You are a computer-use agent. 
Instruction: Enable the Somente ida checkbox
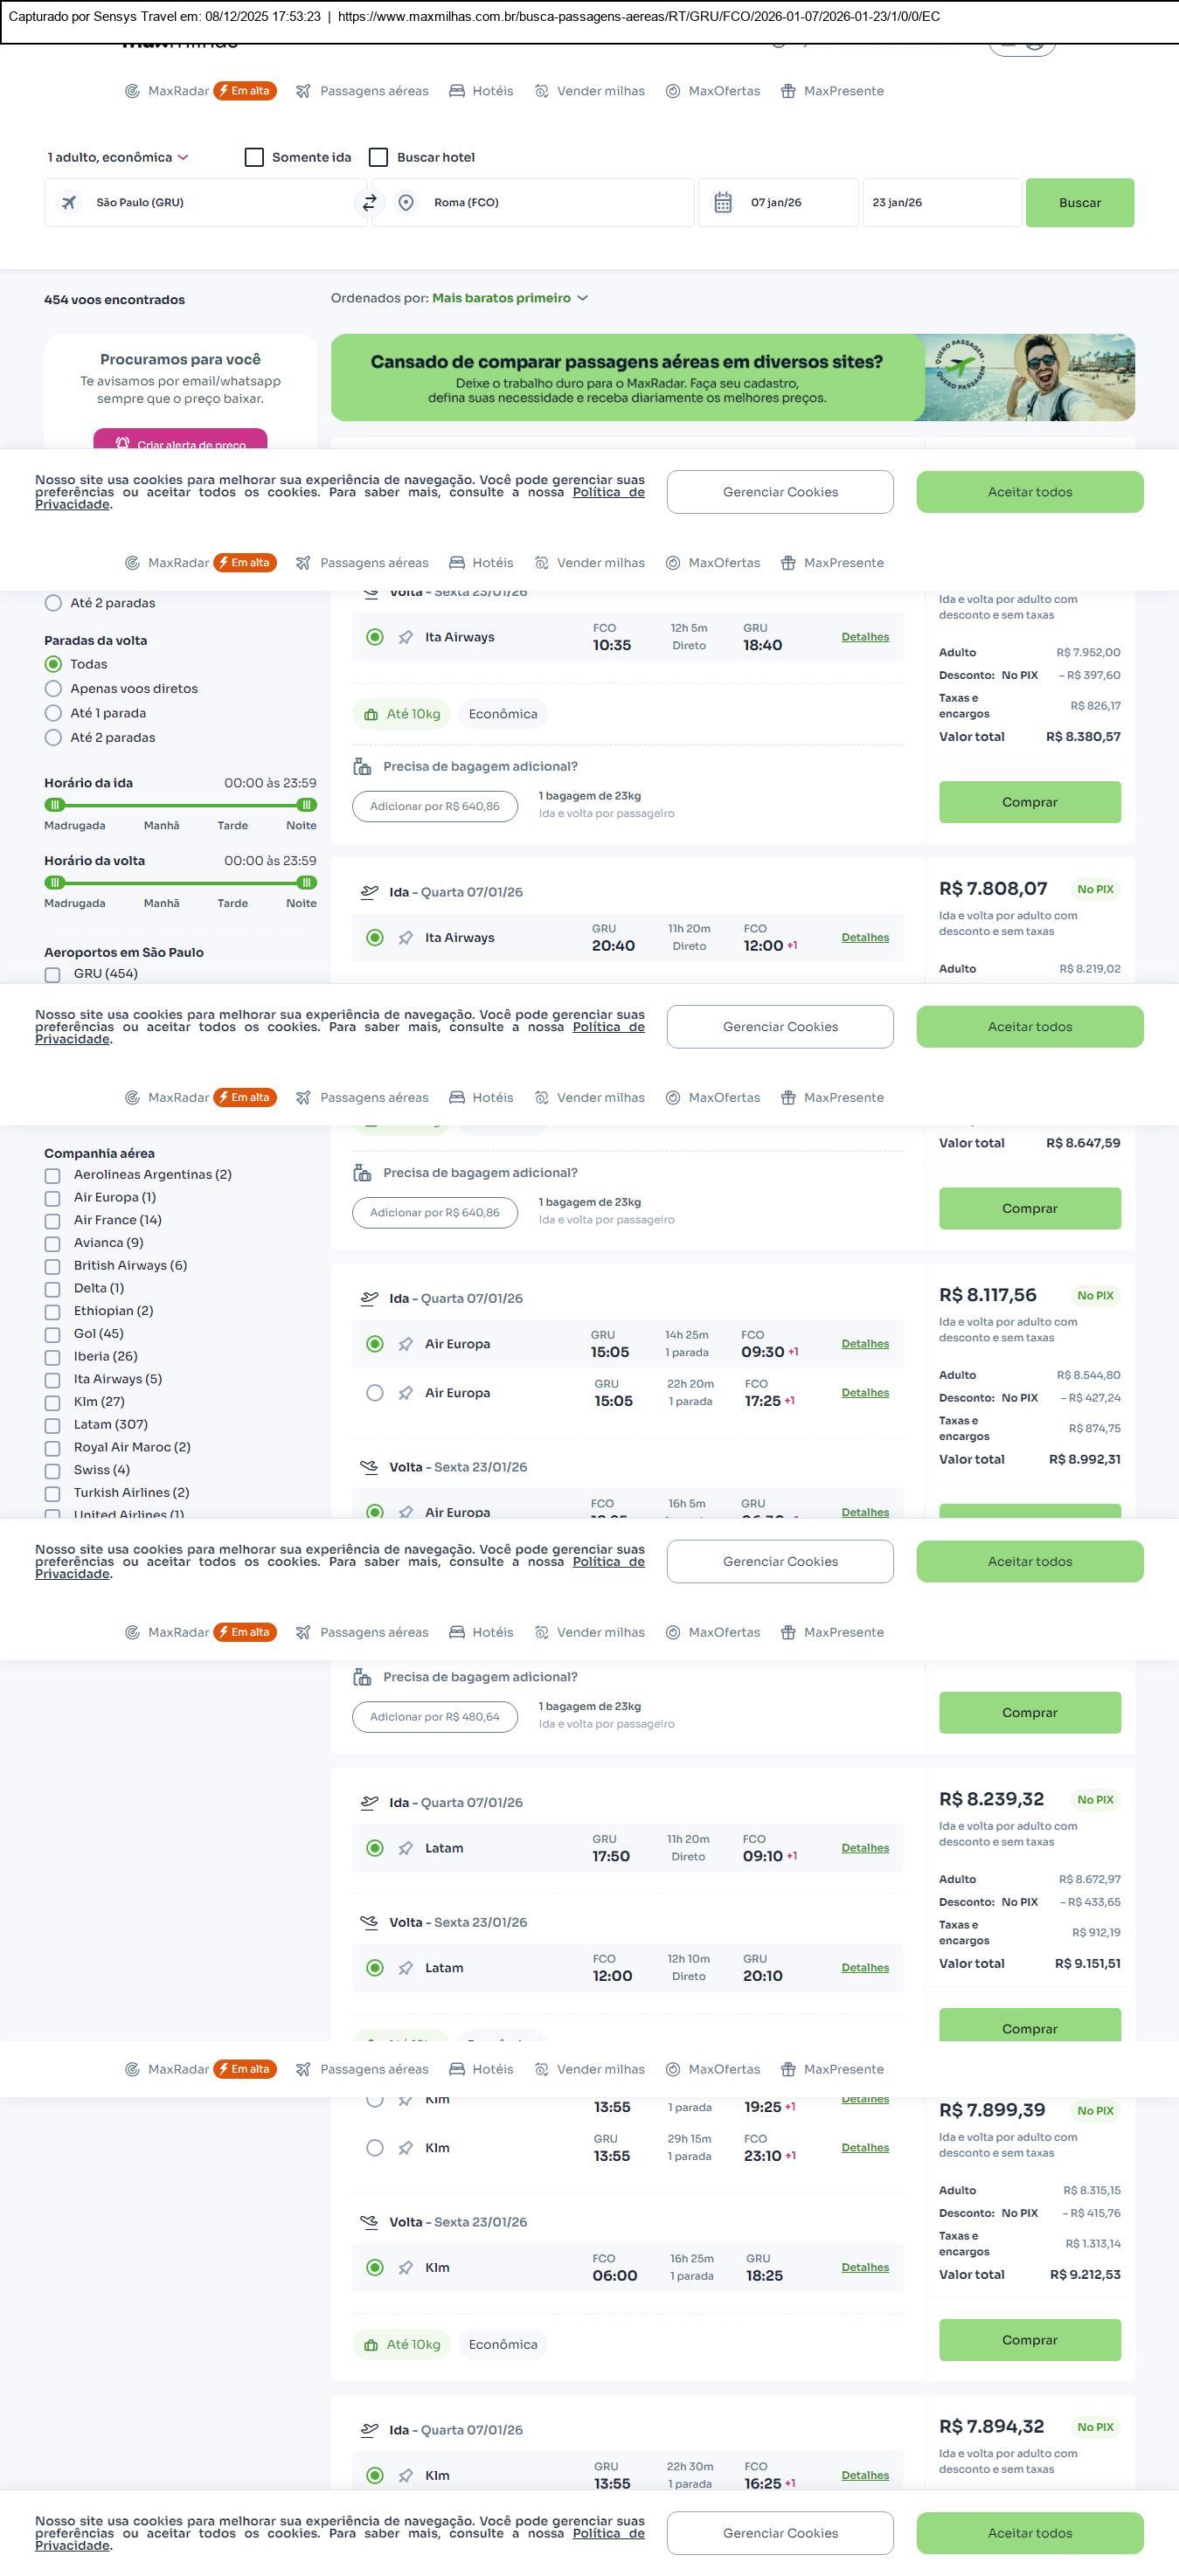click(x=254, y=158)
